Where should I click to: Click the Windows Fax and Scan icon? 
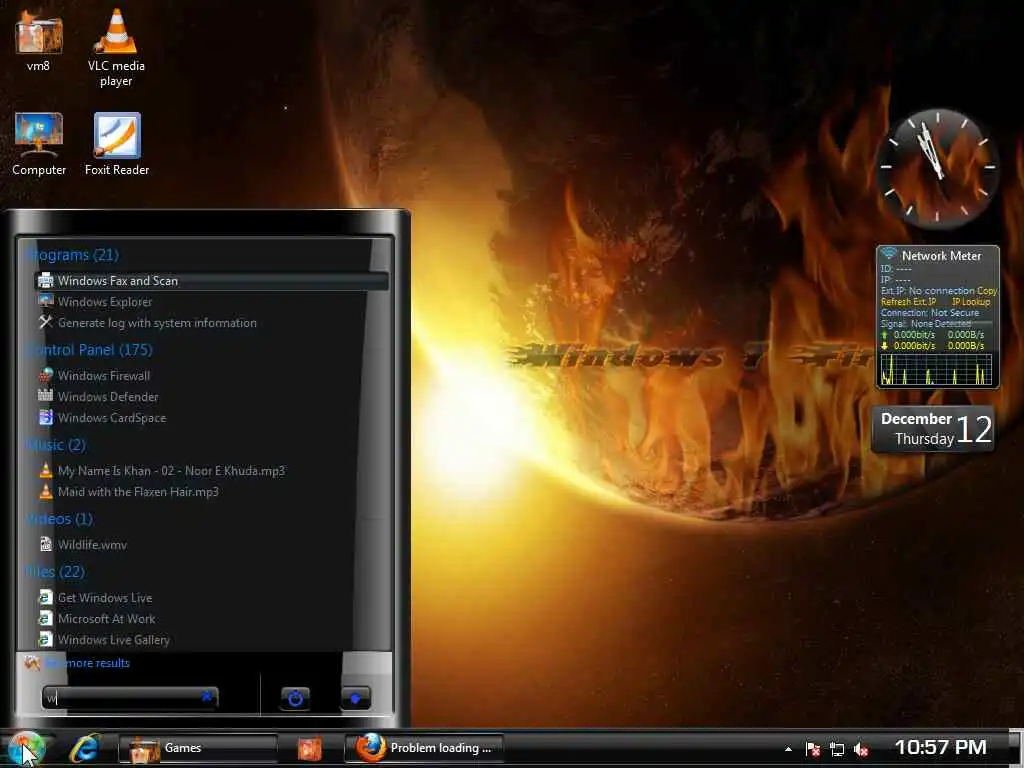click(46, 281)
